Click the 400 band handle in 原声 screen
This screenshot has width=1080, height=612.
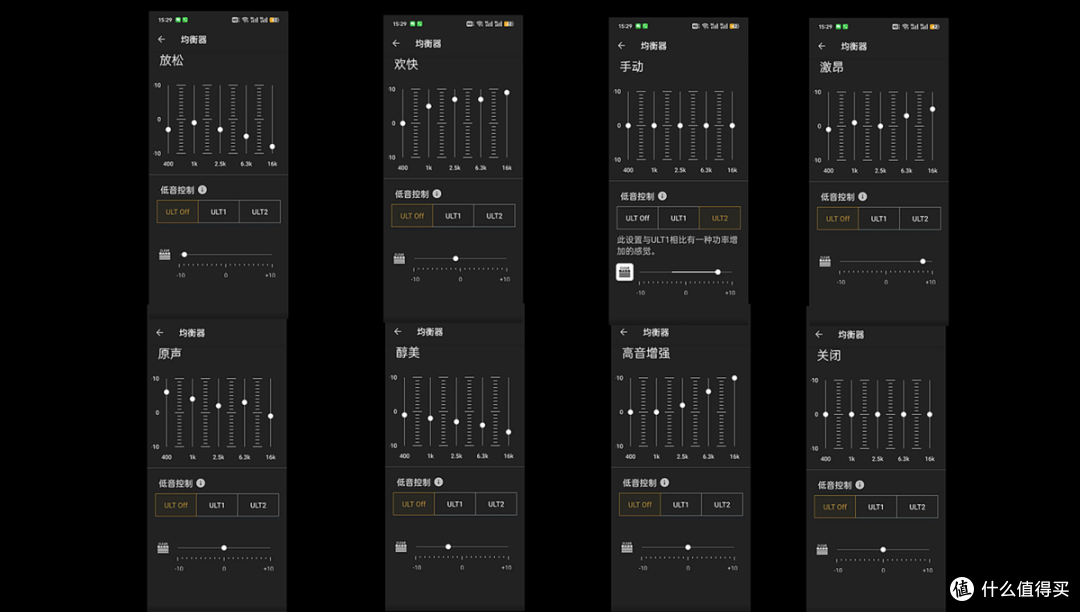click(x=166, y=392)
